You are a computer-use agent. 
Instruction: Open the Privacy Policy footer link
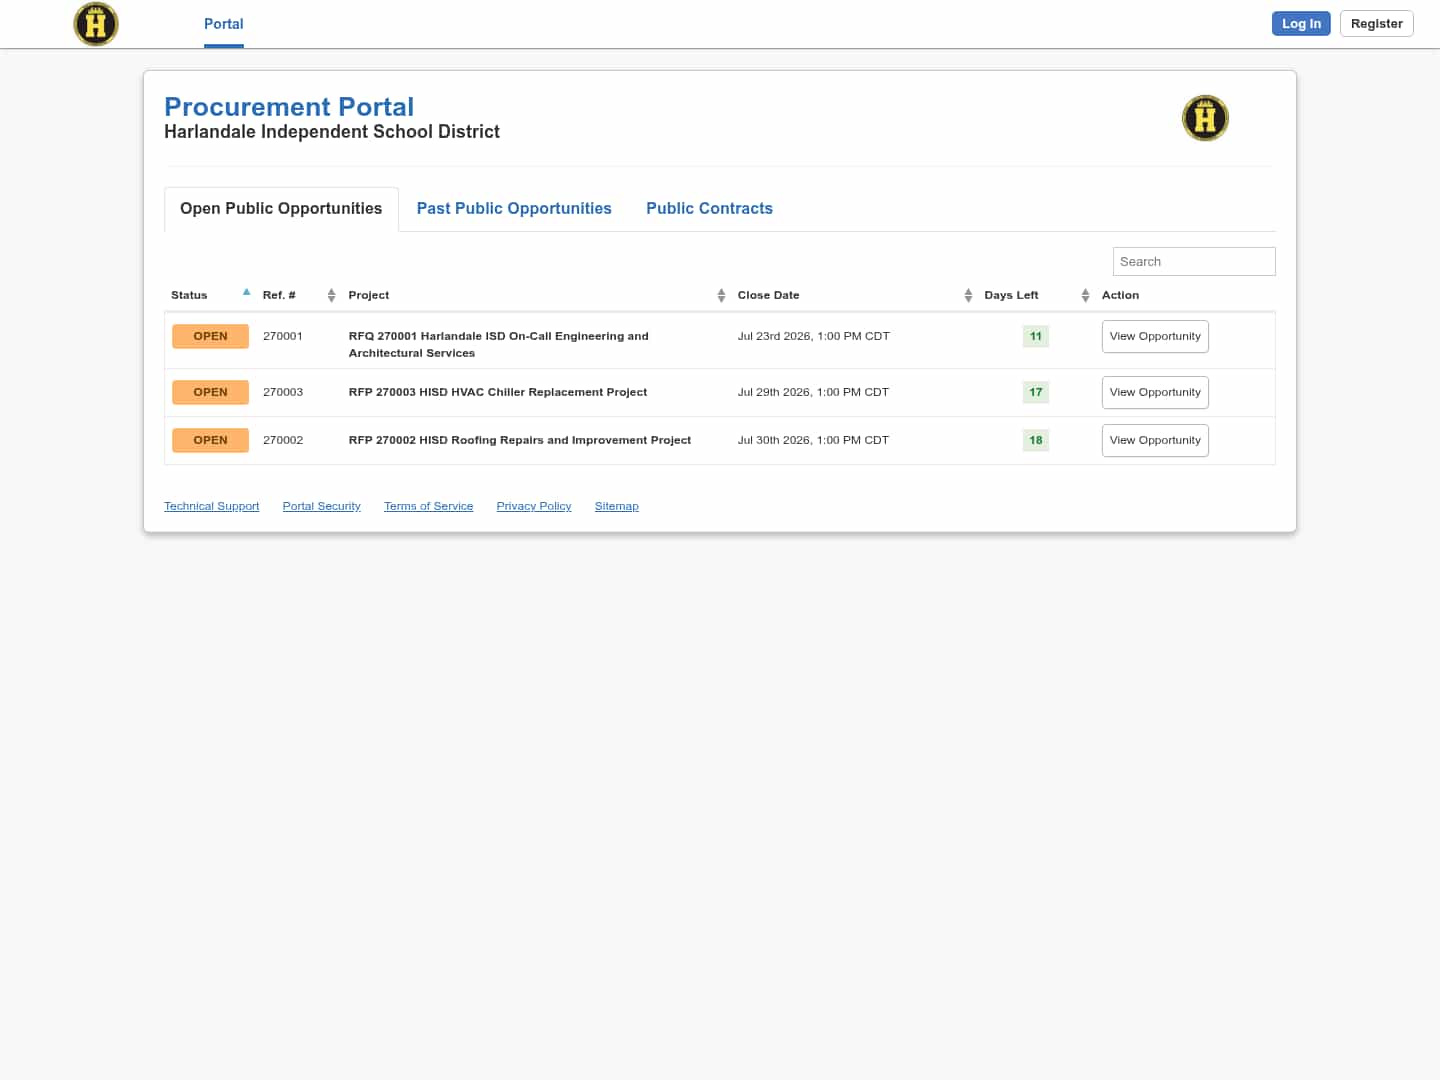click(x=534, y=506)
